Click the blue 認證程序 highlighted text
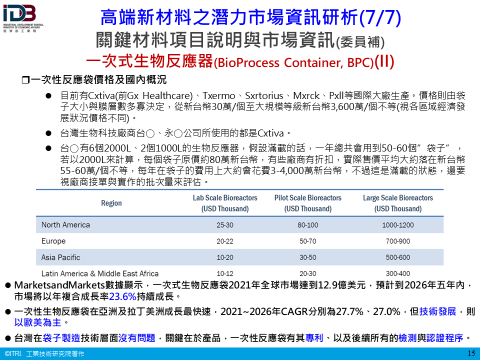480x360 pixels. tap(445, 338)
